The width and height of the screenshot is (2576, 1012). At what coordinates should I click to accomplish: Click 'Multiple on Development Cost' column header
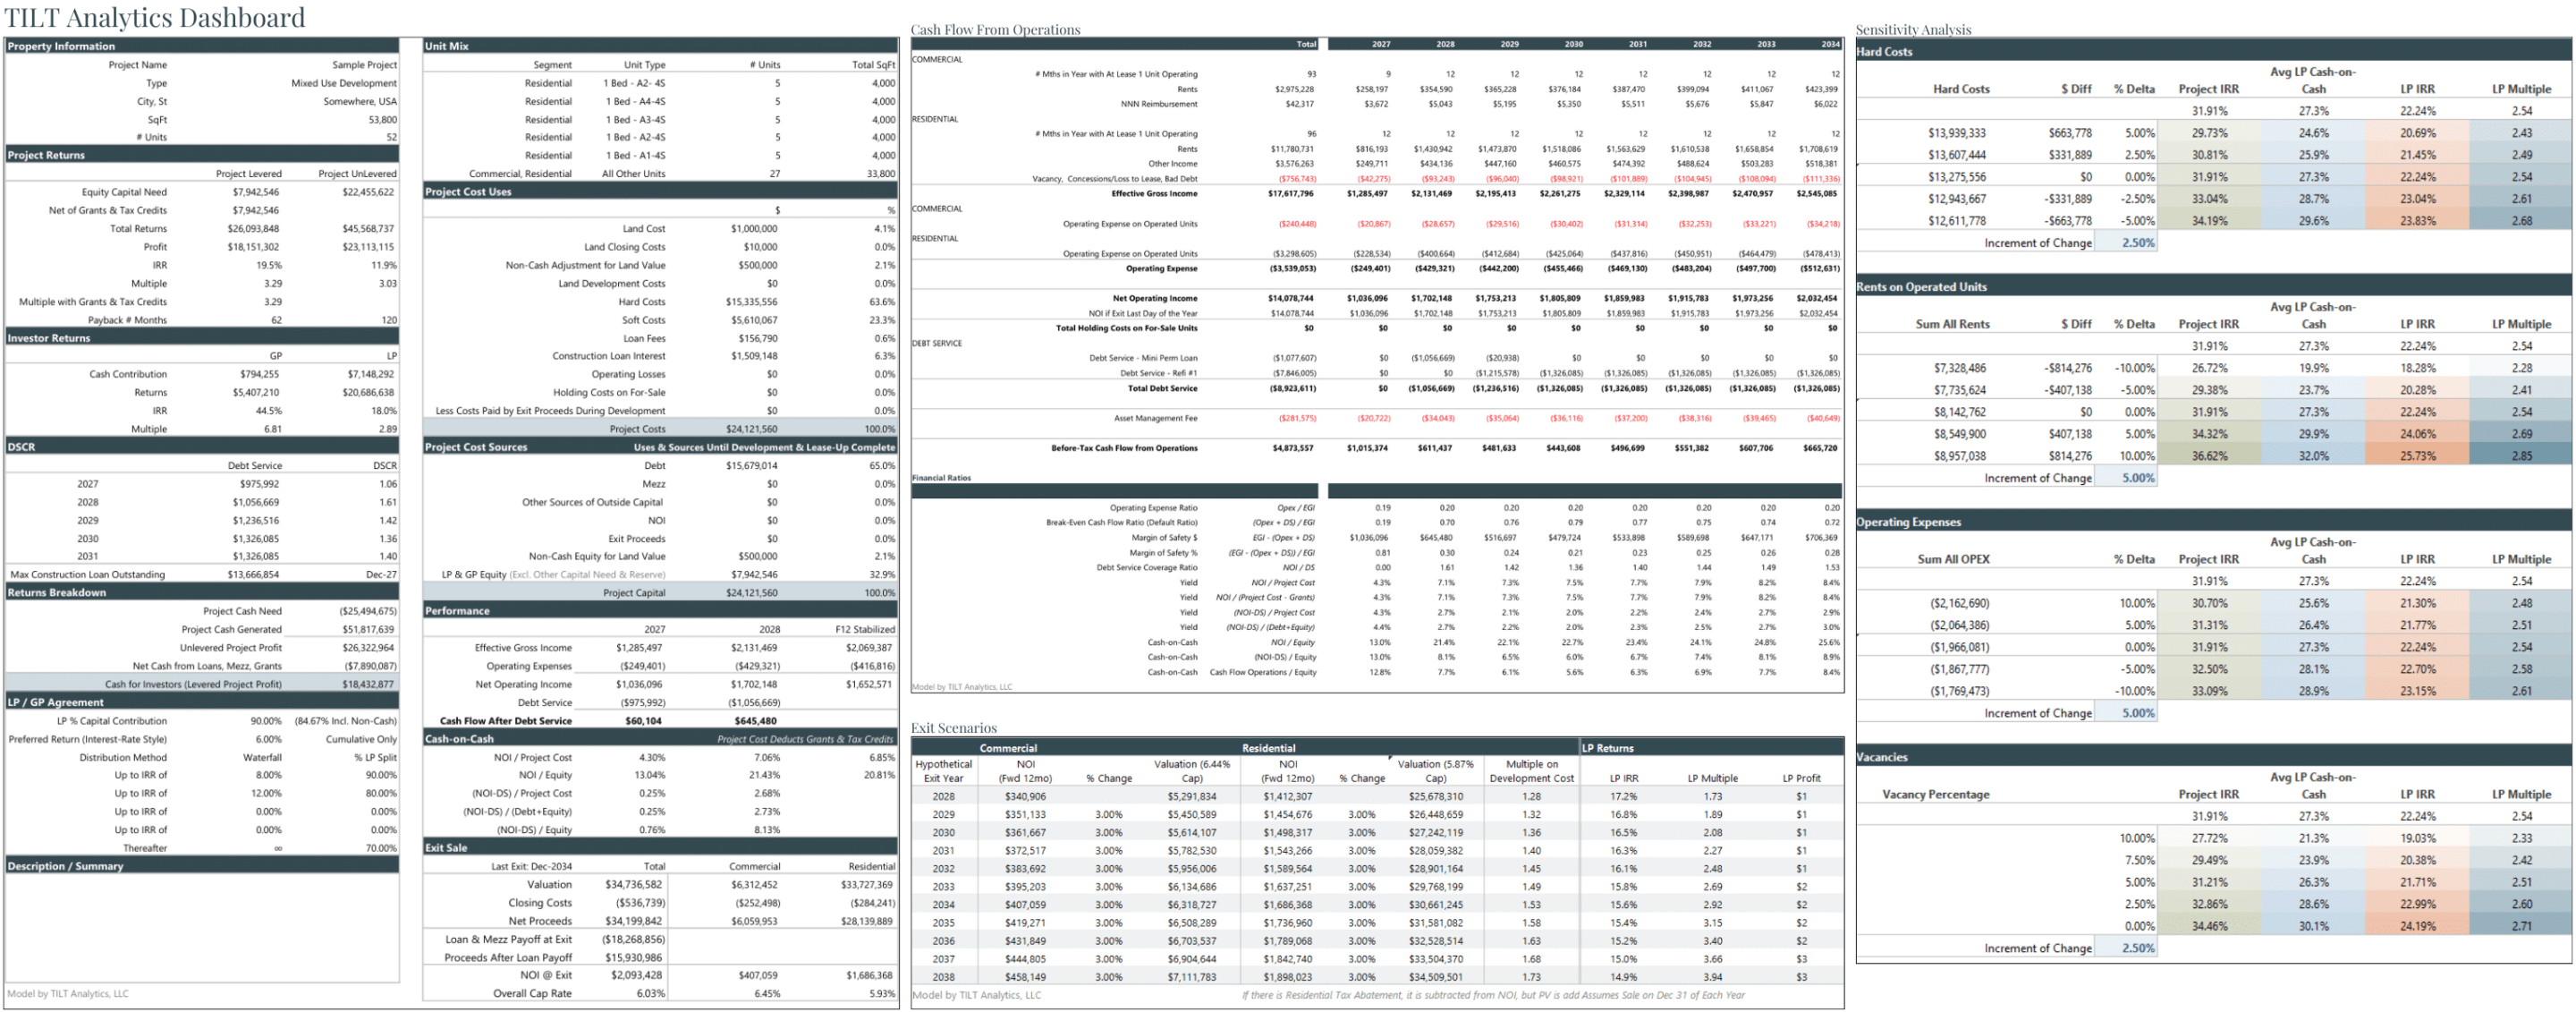(x=1531, y=771)
